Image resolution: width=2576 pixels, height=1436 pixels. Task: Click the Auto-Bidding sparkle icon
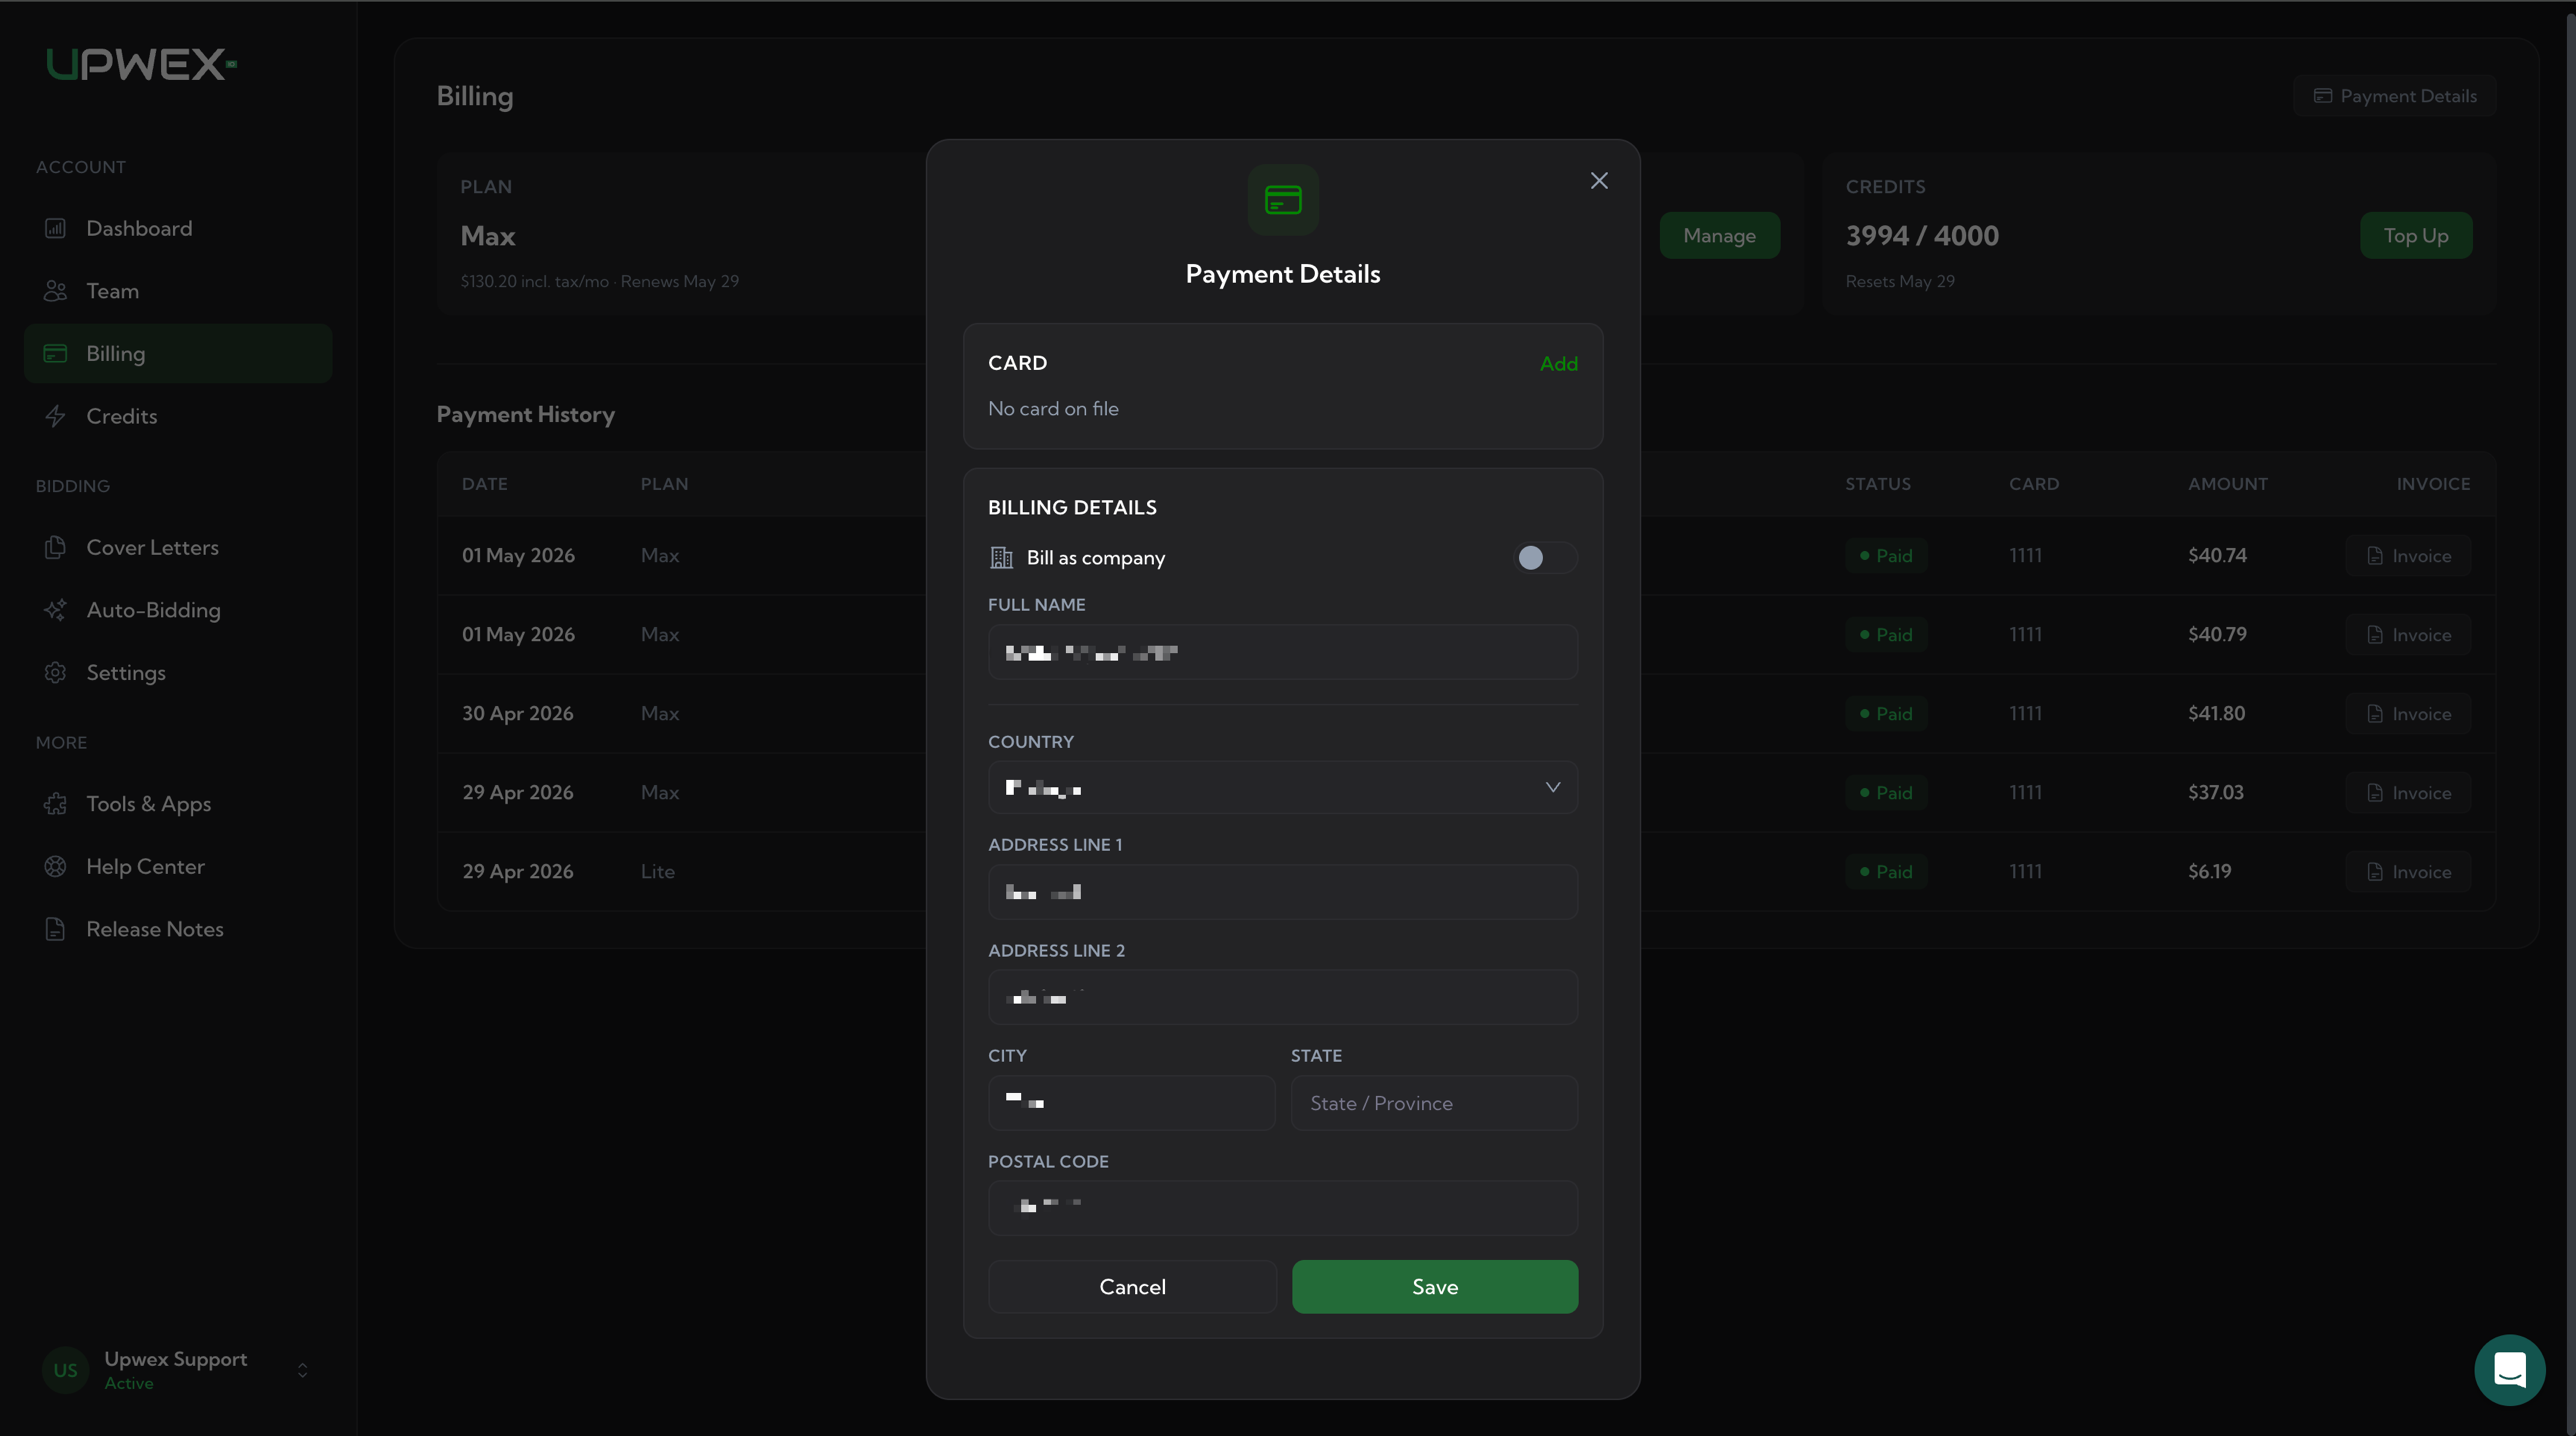click(x=55, y=610)
